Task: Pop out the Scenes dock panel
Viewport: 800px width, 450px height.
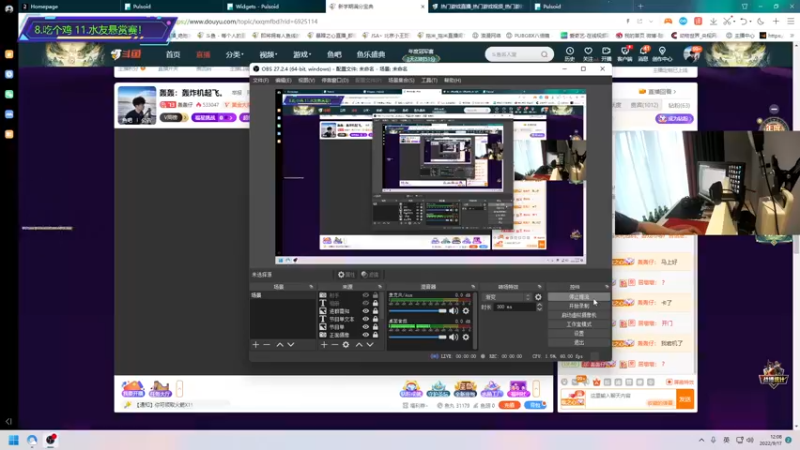Action: tap(311, 287)
